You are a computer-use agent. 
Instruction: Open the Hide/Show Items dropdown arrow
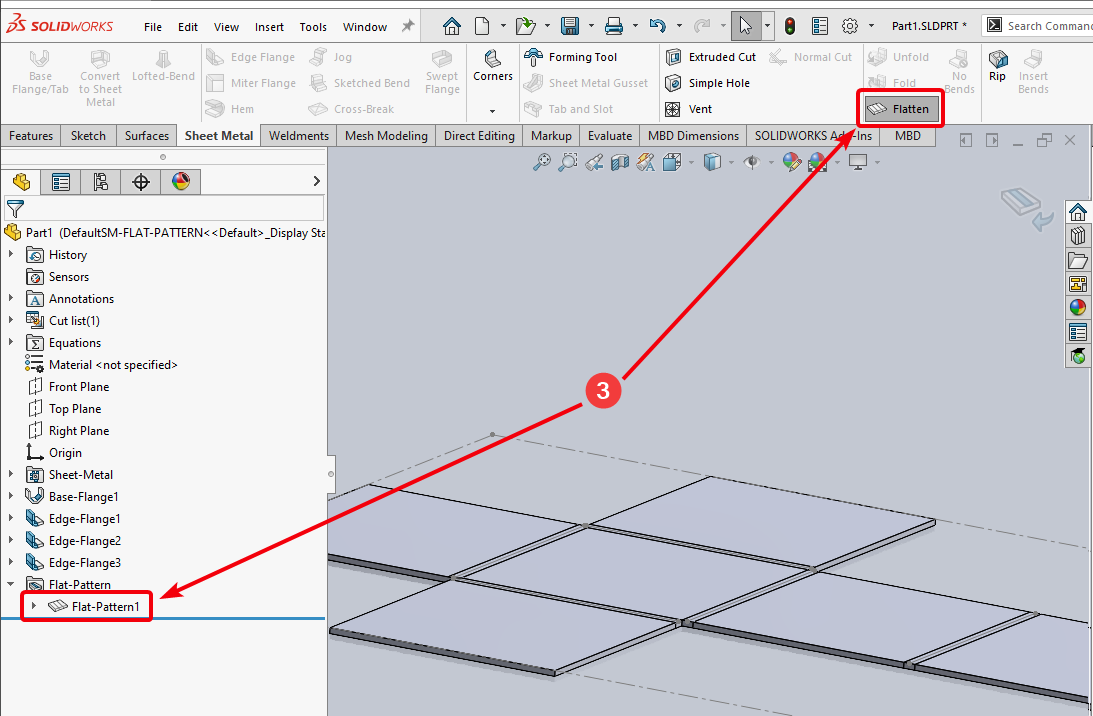(x=770, y=163)
